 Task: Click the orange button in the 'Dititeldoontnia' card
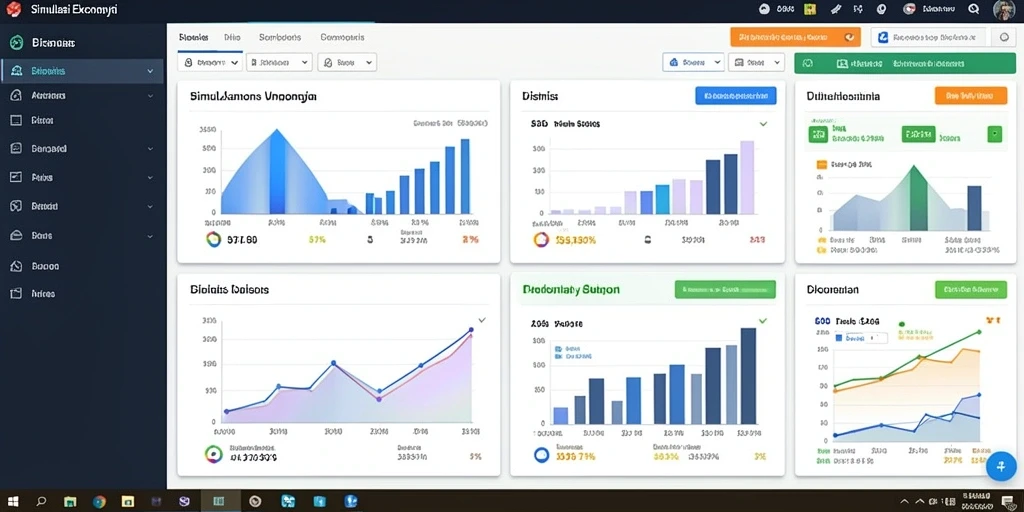click(971, 95)
